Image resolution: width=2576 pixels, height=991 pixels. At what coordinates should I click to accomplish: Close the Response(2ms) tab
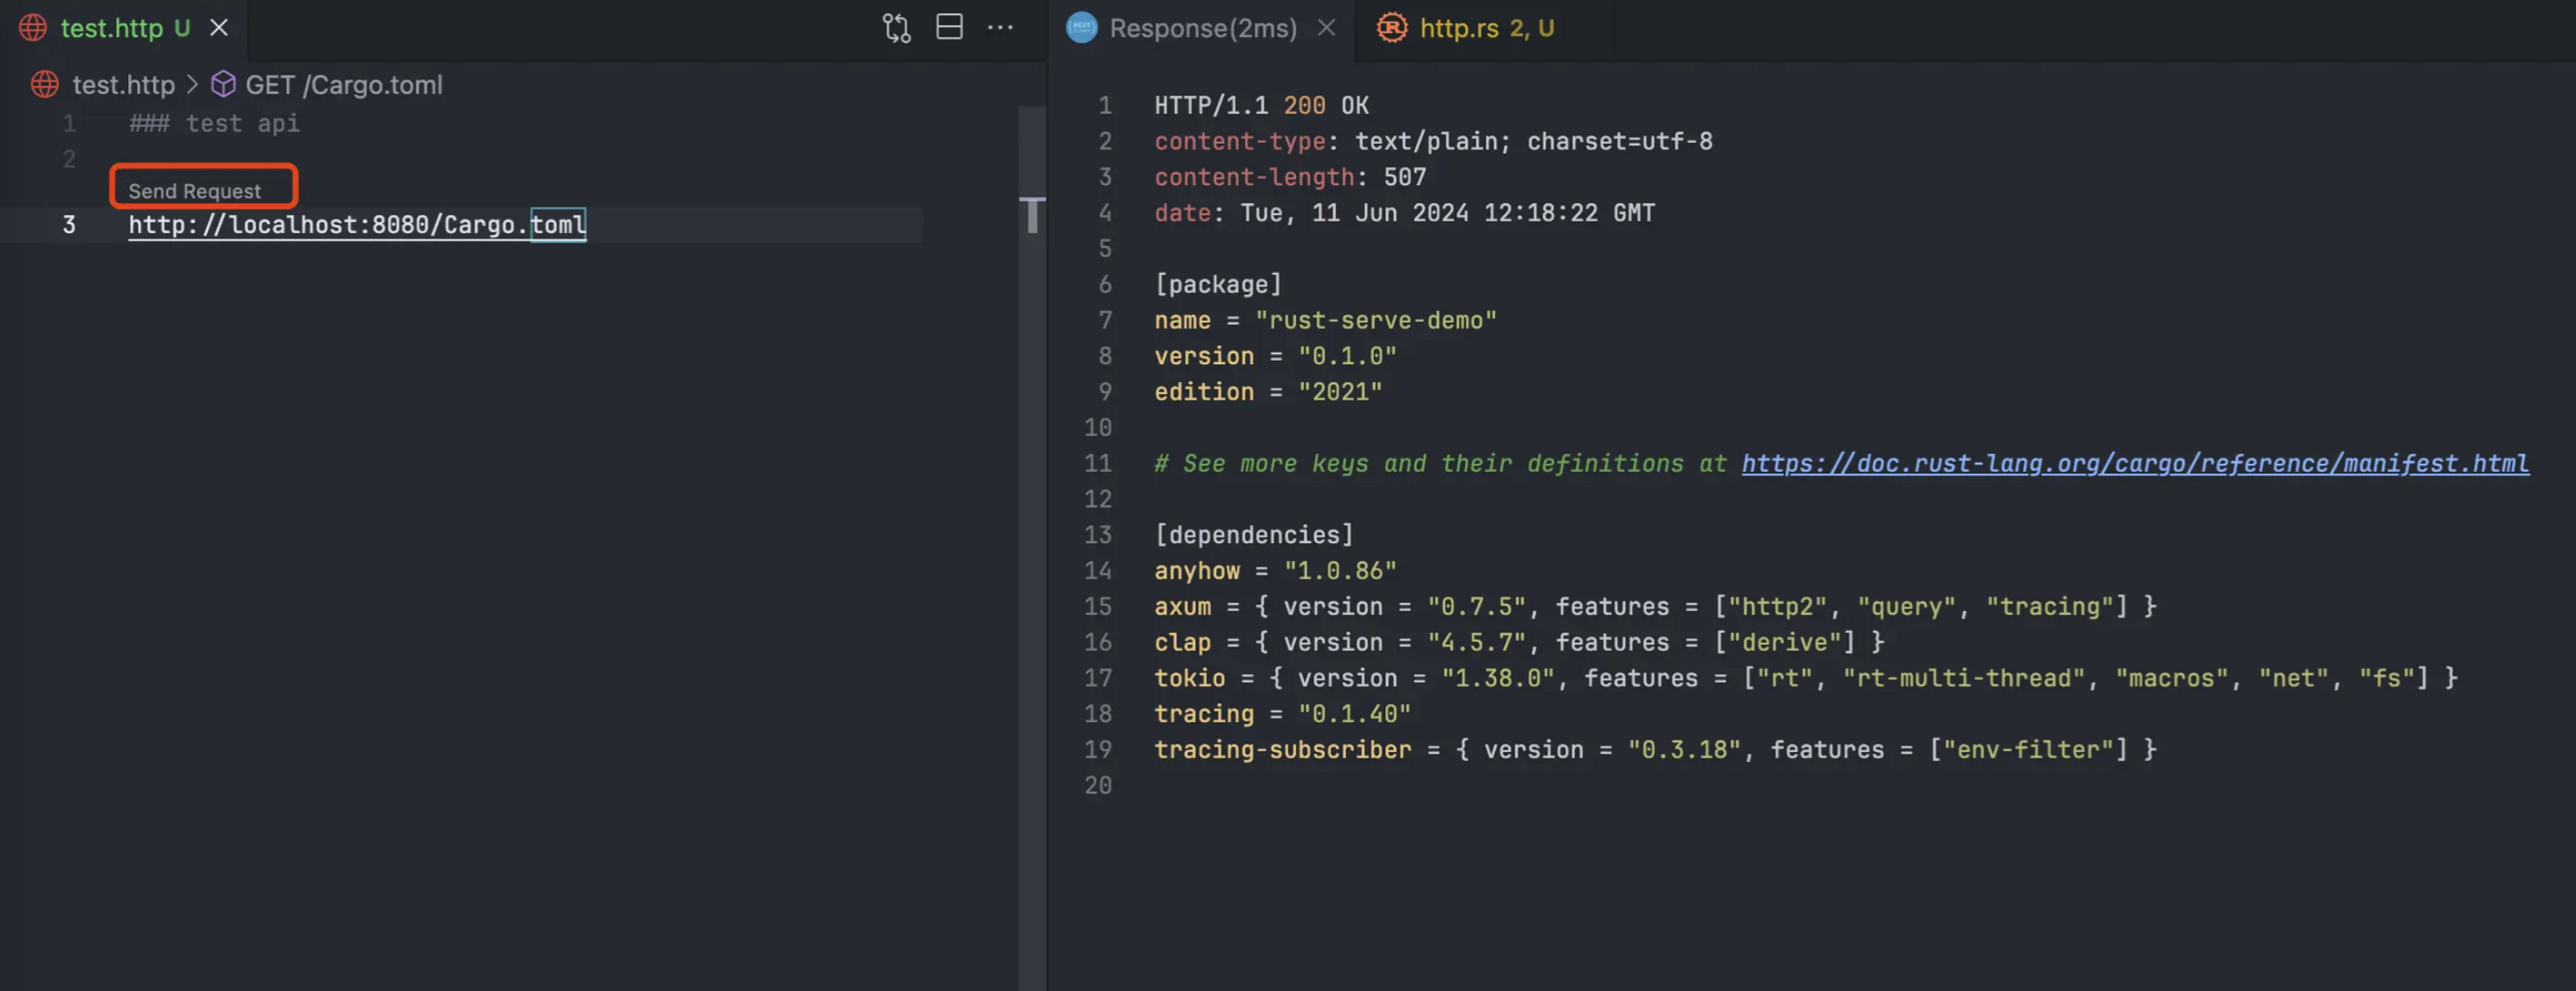point(1326,28)
